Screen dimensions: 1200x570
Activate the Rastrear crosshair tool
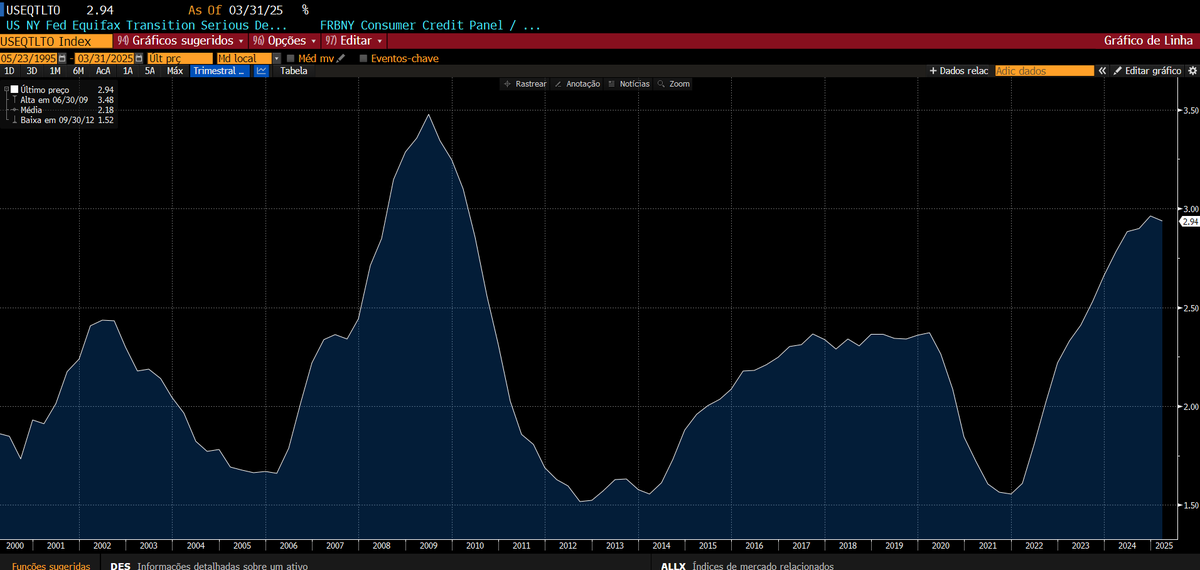pos(525,84)
